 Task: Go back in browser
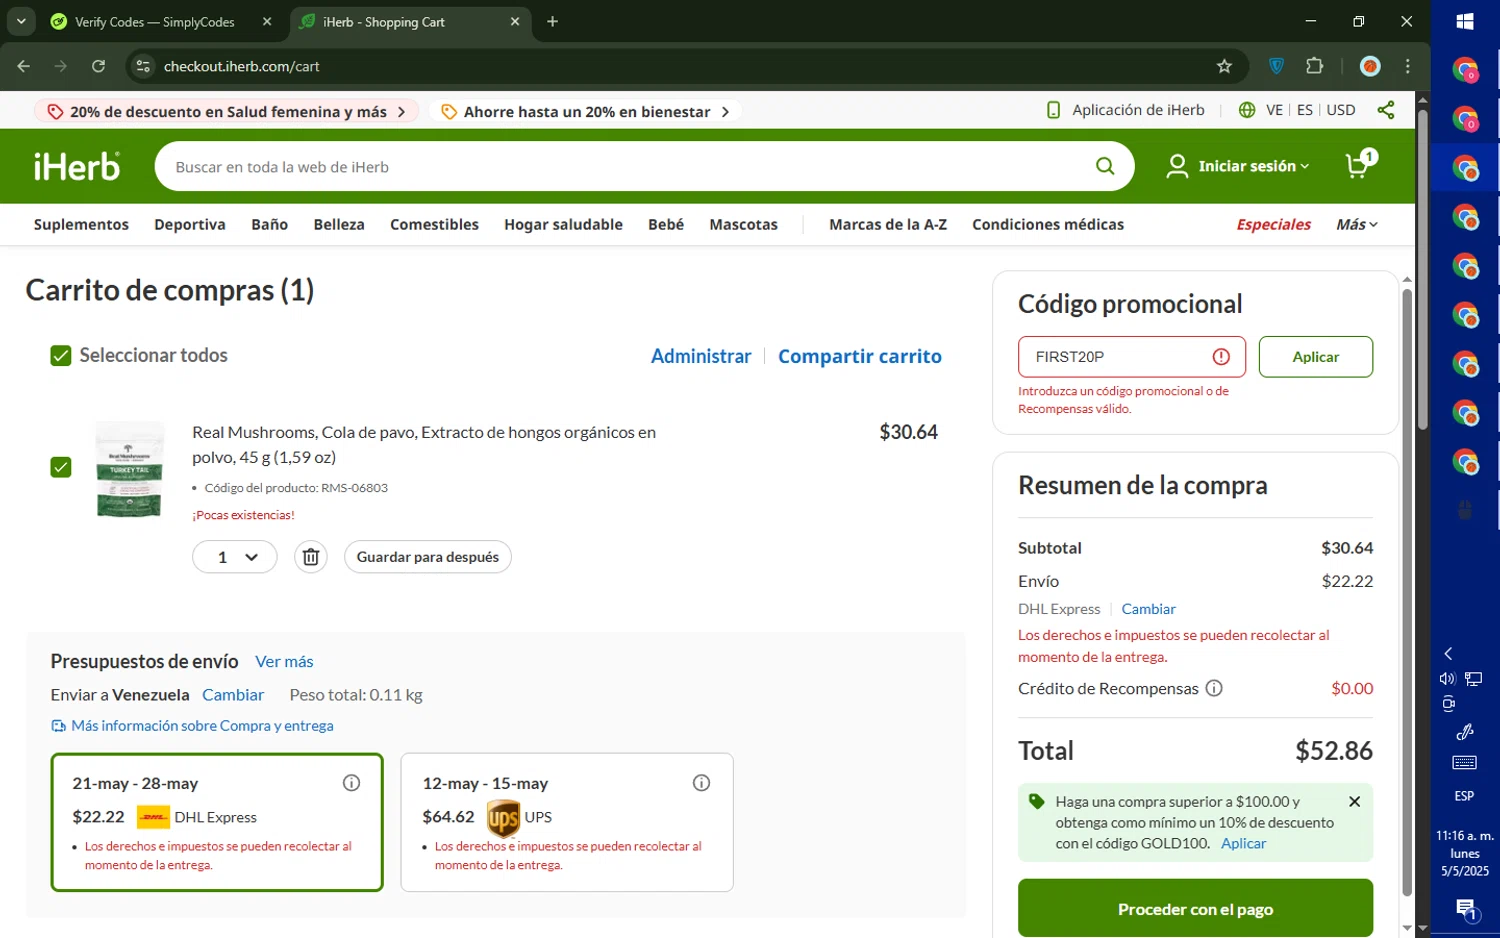pos(23,66)
